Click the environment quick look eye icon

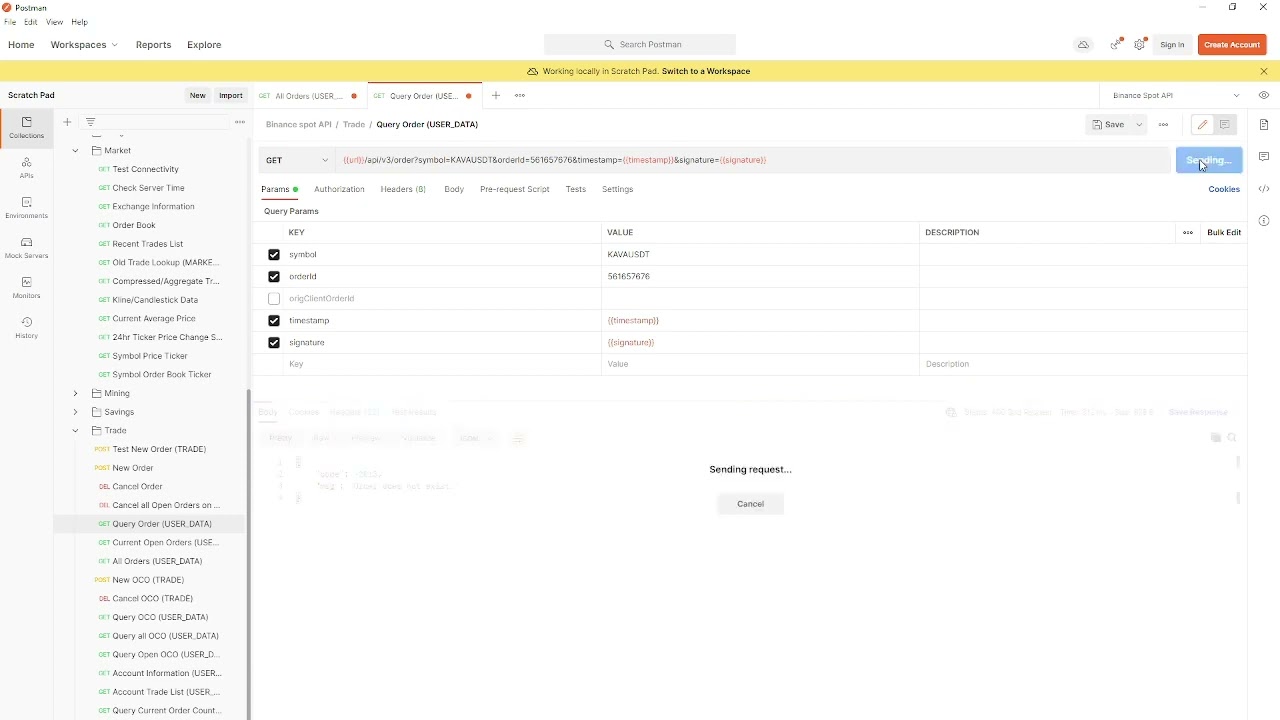click(x=1264, y=96)
